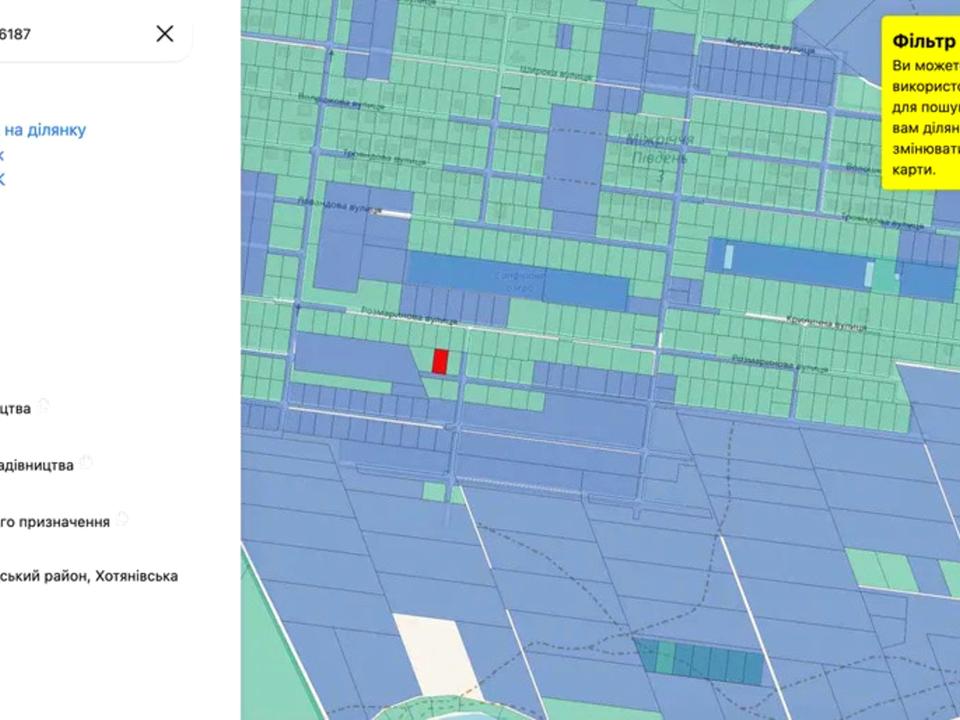This screenshot has height=720, width=960.
Task: Click the faint icon beside the "го призначення" label
Action: point(122,519)
